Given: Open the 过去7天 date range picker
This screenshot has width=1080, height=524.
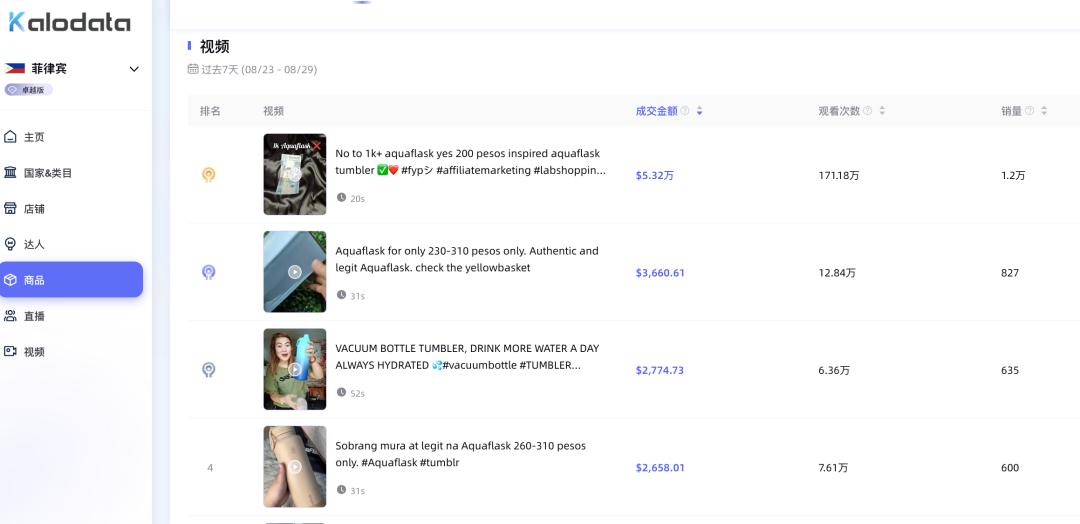Looking at the screenshot, I should pos(259,70).
